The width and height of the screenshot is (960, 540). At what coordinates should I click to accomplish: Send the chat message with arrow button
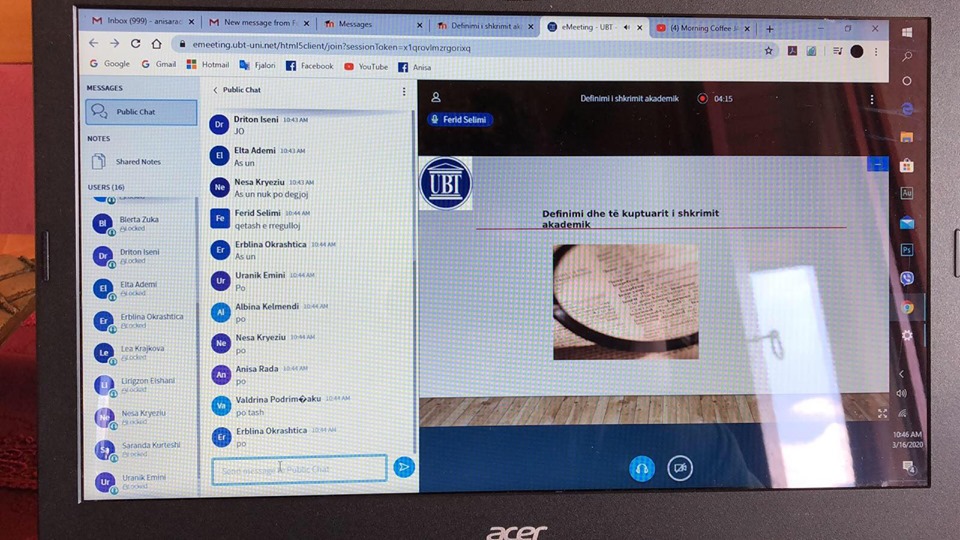(x=403, y=466)
